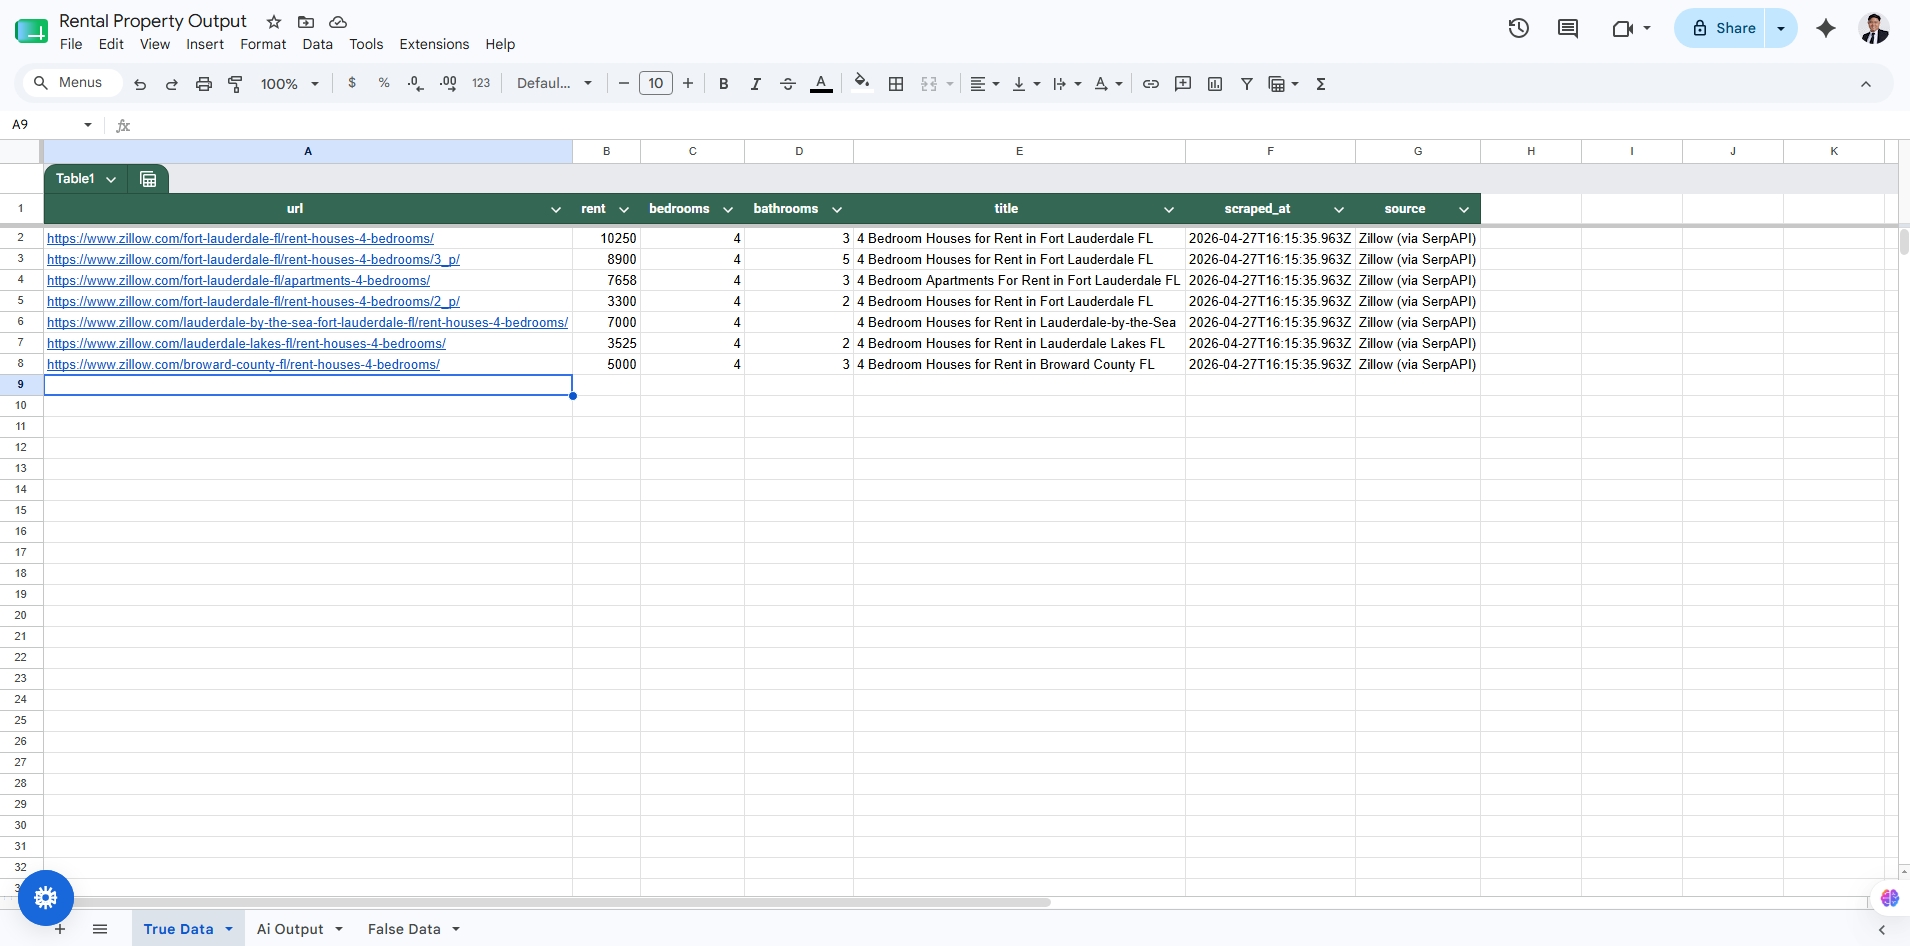Screen dimensions: 1910x946
Task: Open the rent column filter dropdown
Action: pyautogui.click(x=624, y=209)
